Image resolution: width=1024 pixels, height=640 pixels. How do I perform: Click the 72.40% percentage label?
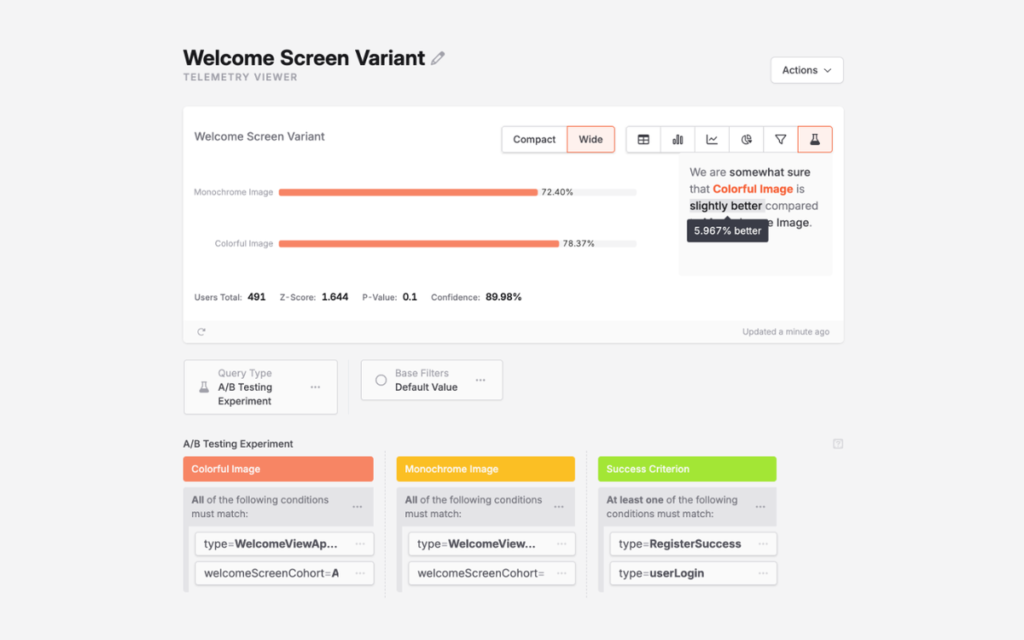pos(557,192)
